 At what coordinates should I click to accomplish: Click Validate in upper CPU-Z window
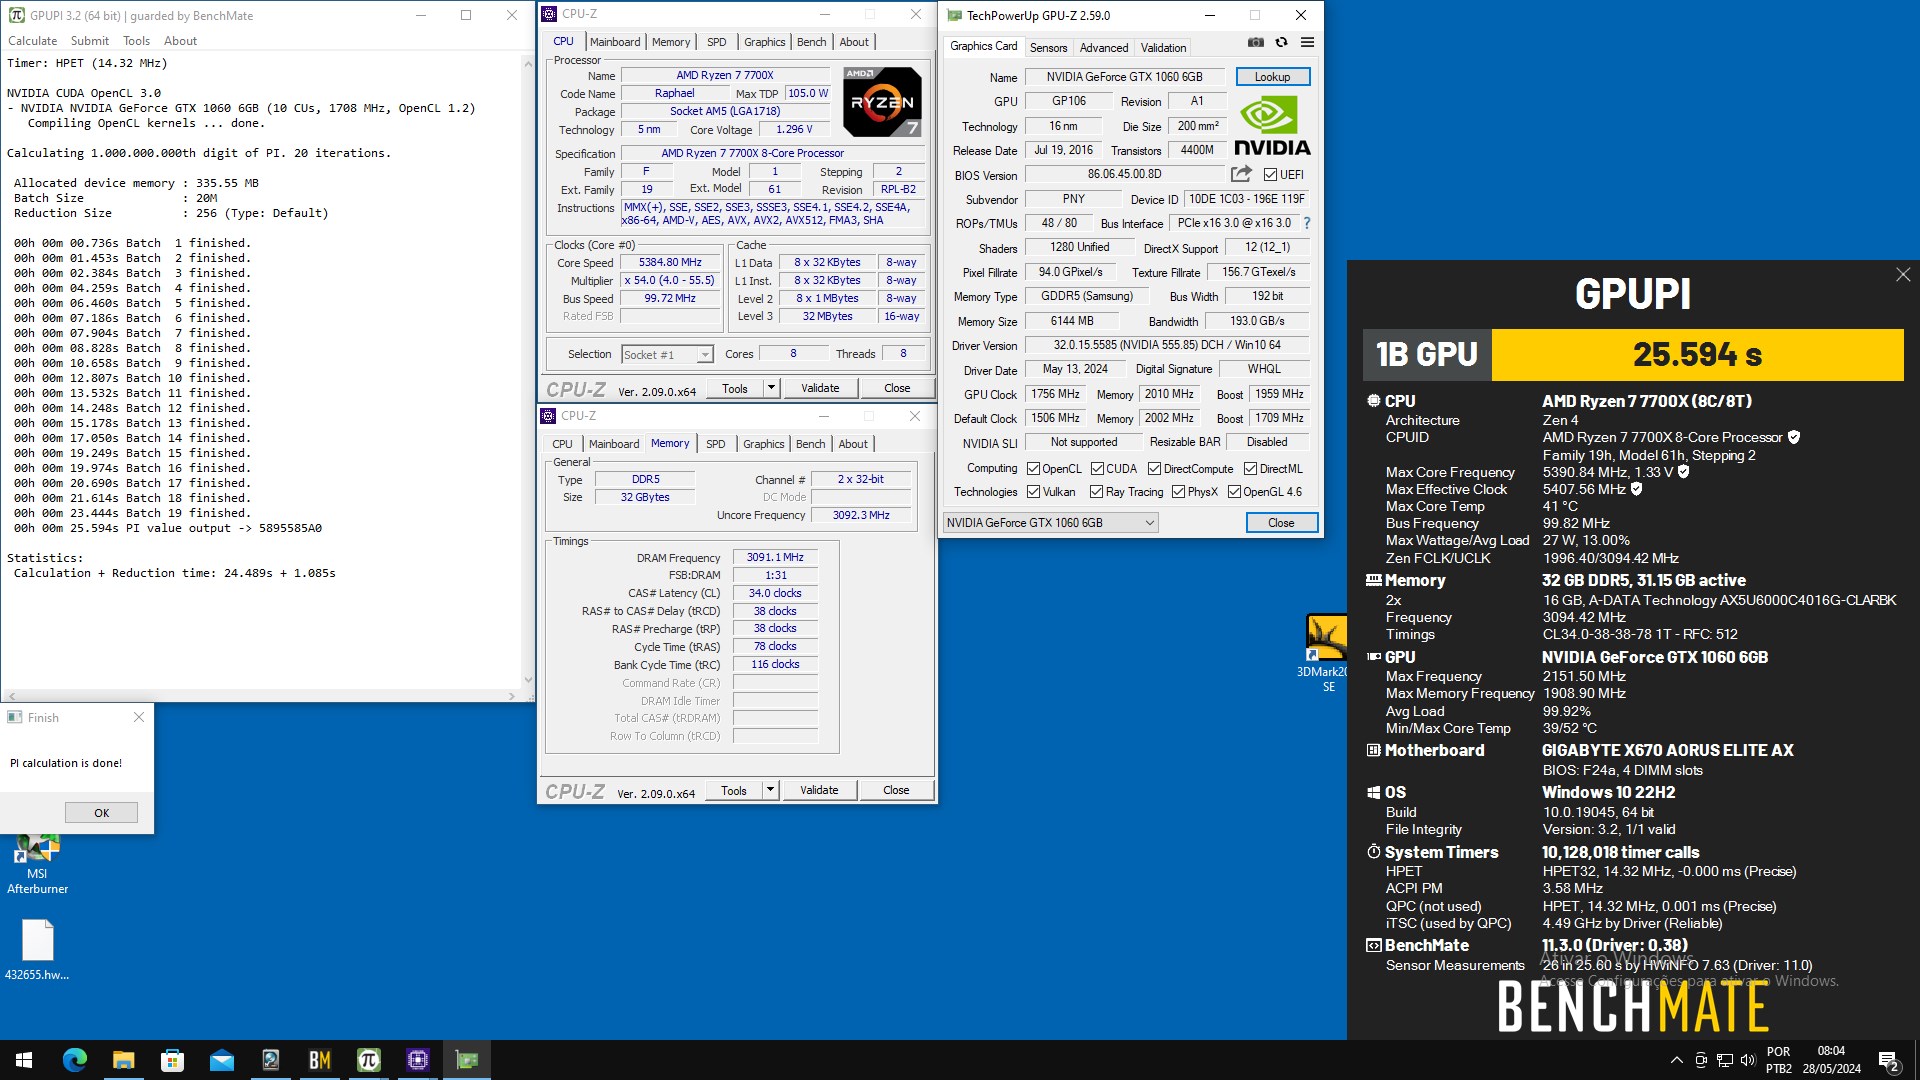(x=820, y=388)
